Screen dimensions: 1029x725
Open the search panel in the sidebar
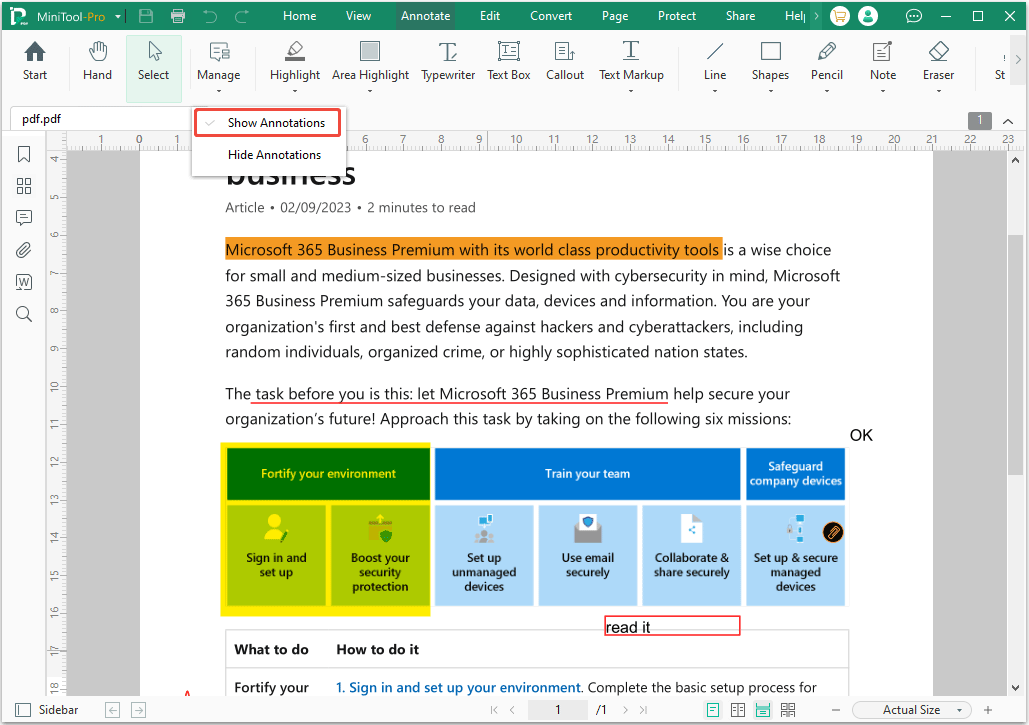[23, 313]
